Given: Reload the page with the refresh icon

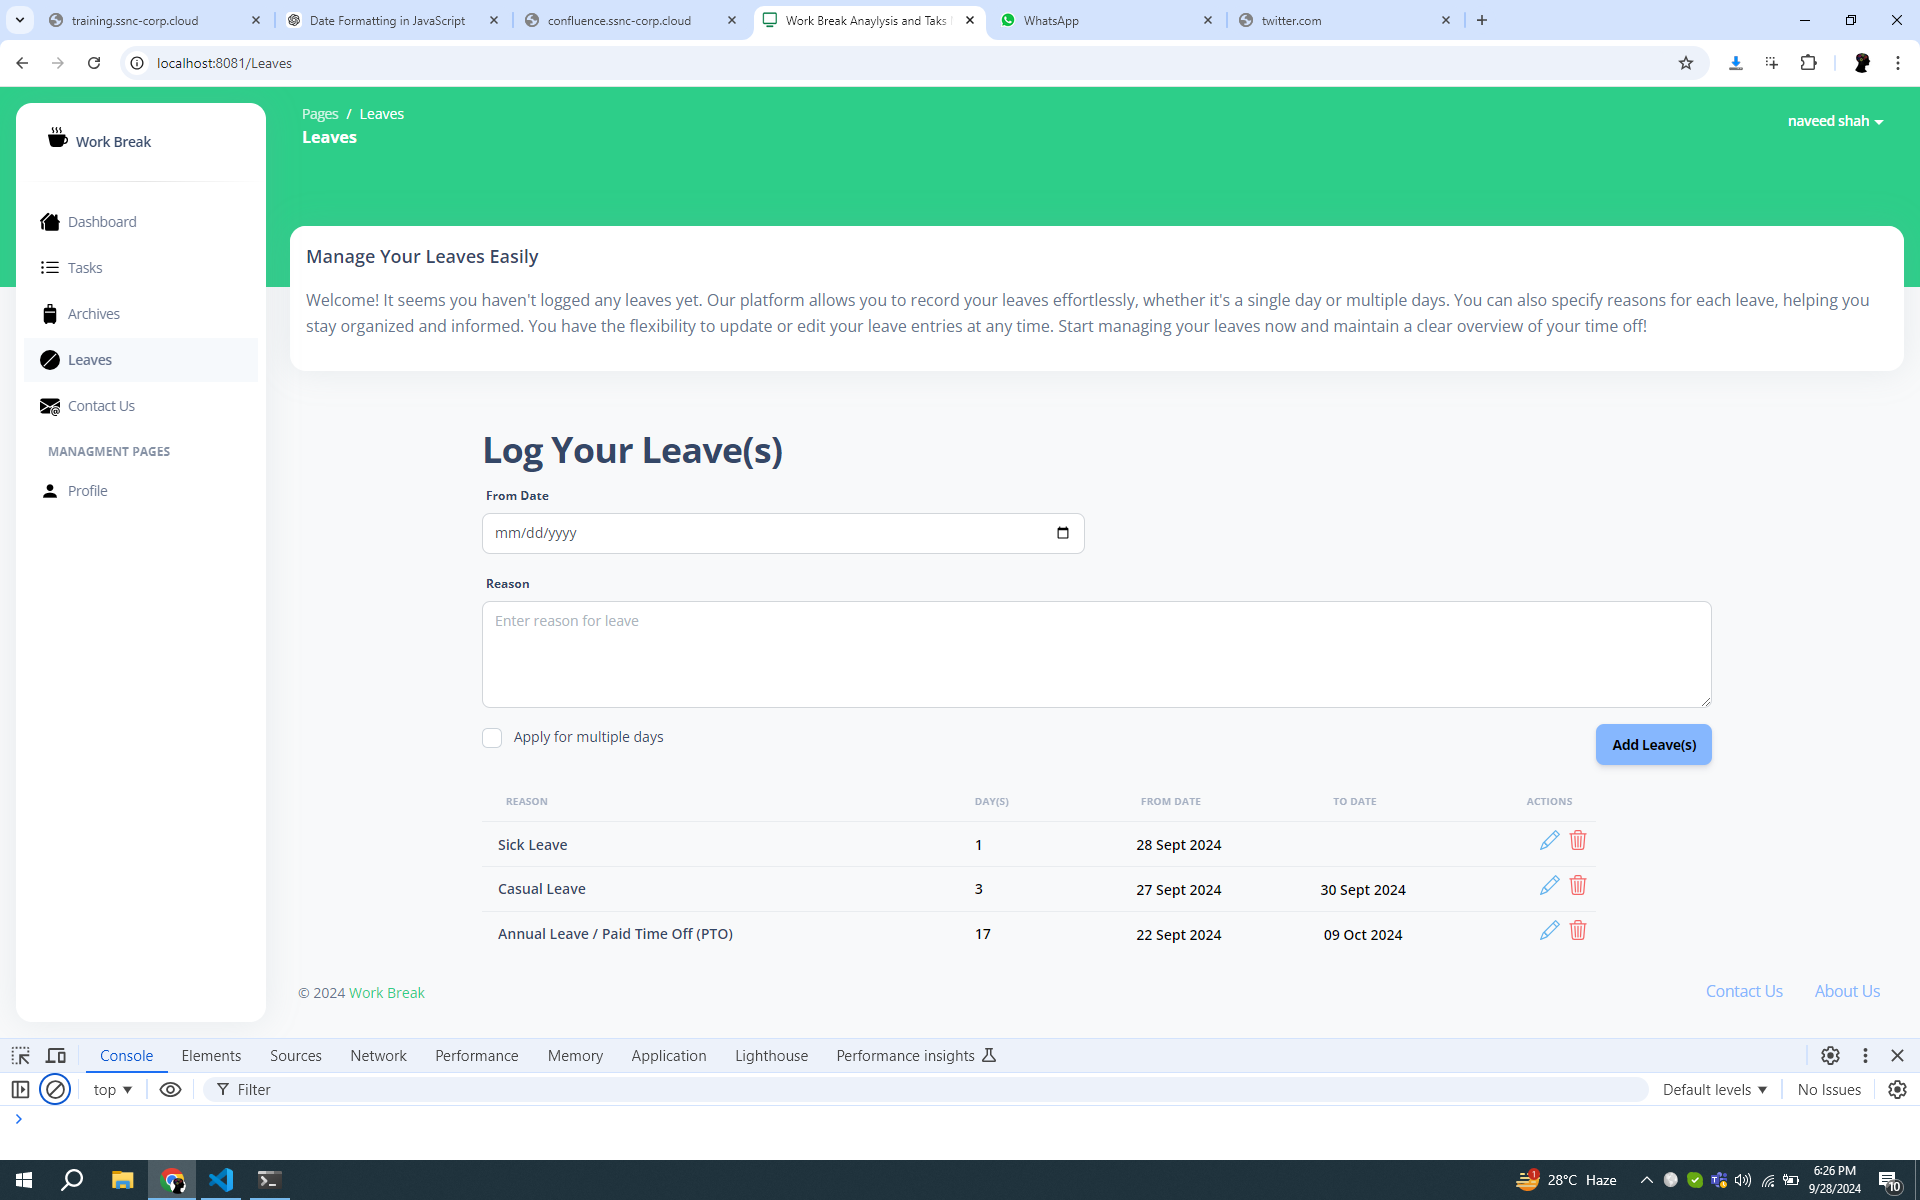Looking at the screenshot, I should pos(94,63).
